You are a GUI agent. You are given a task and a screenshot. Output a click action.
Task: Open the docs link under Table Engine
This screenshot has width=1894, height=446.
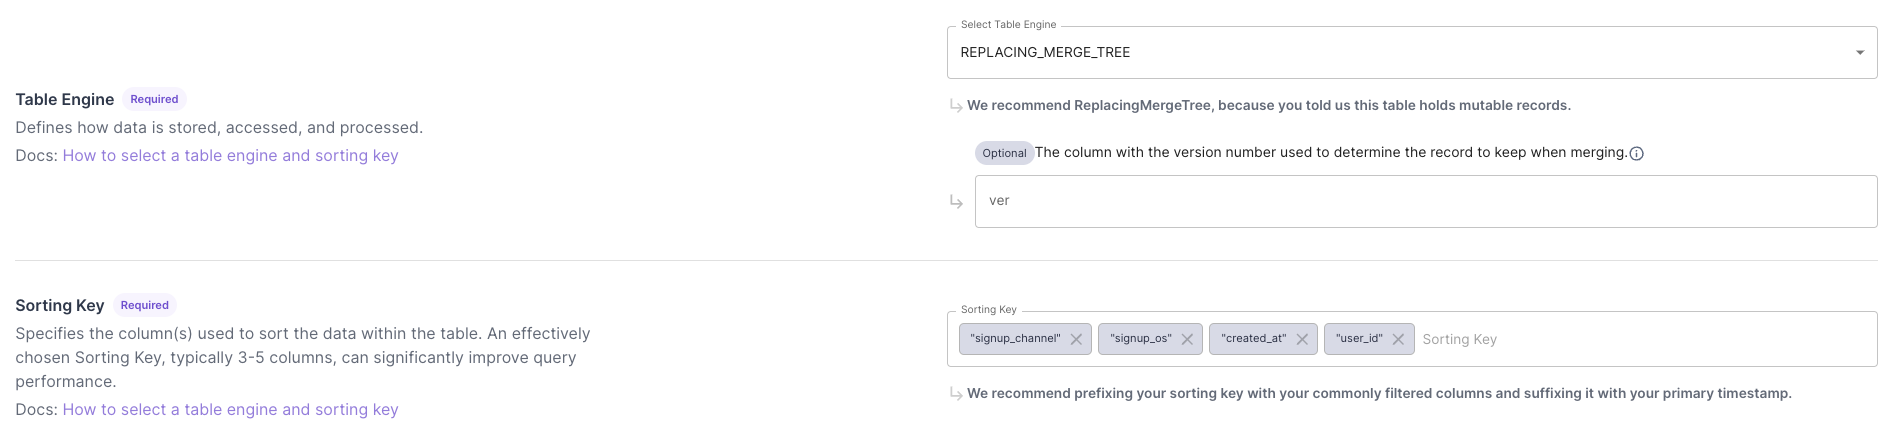coord(230,155)
